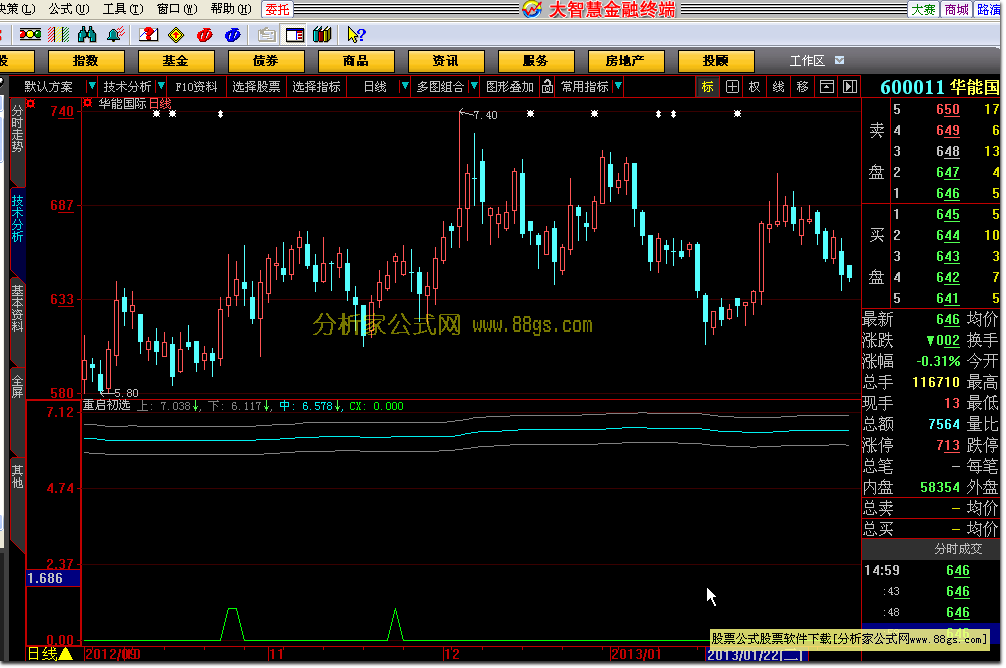Open the binoculars search tool

(x=87, y=35)
